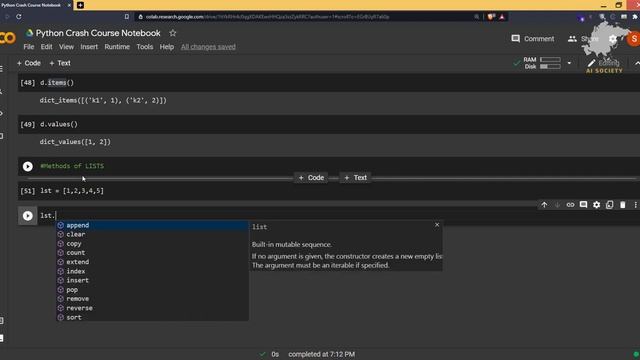Click the All changes saved link
640x360 pixels.
coord(208,47)
